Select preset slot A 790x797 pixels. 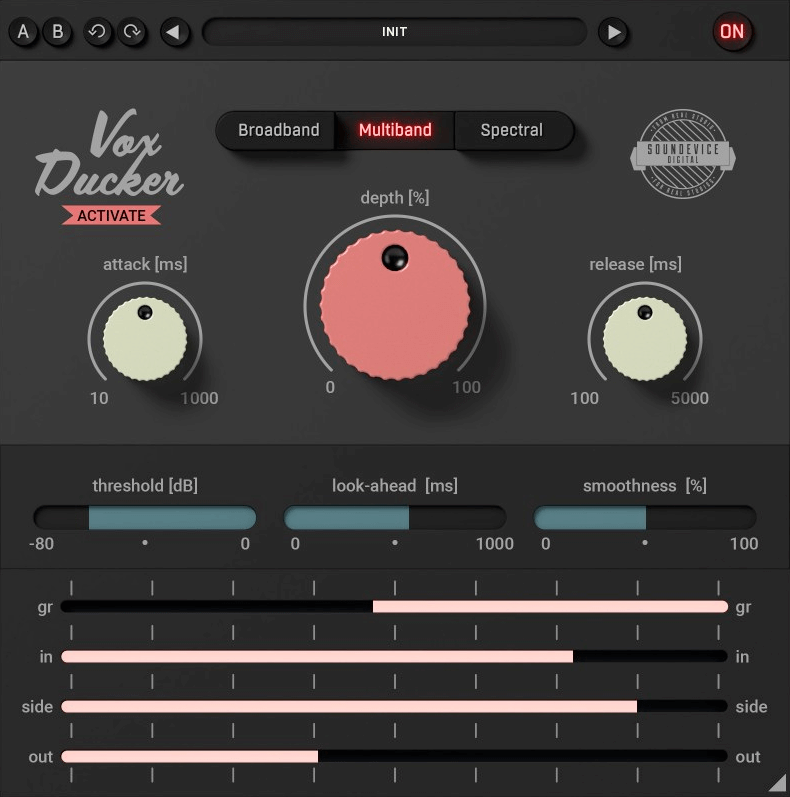[24, 32]
